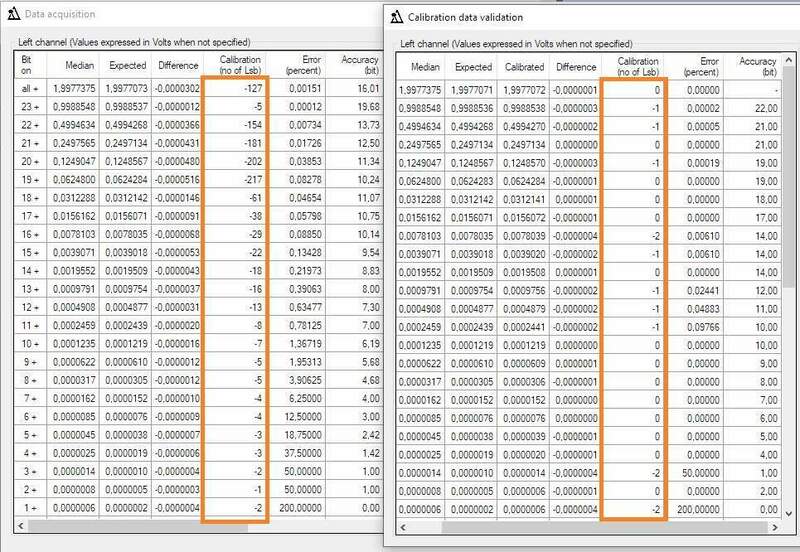Click Expected header in Data acquisition table

128,65
